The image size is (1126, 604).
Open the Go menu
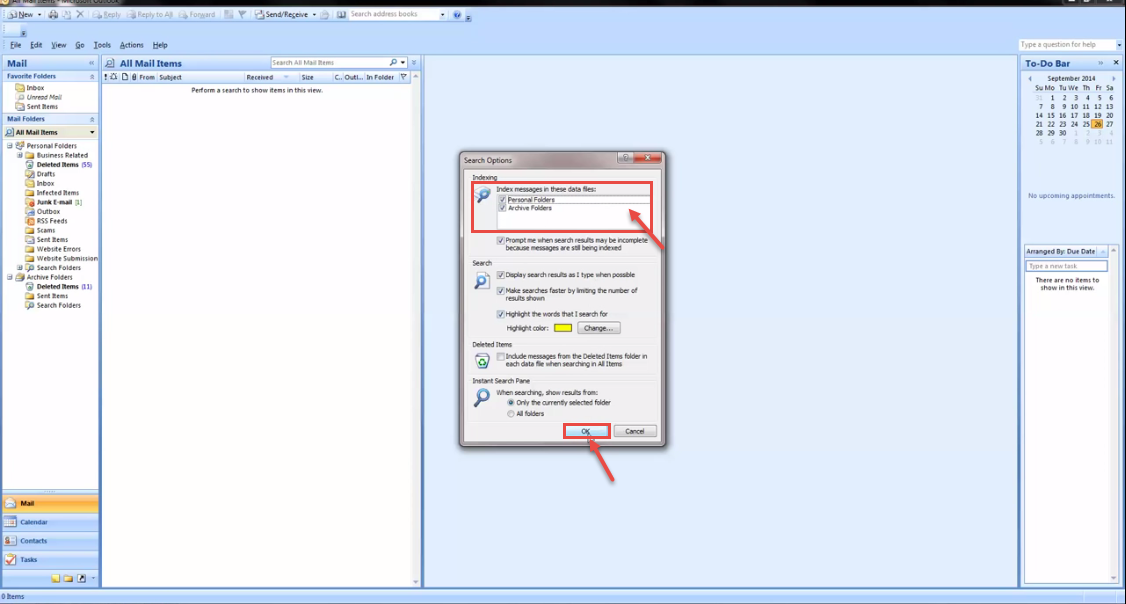[80, 45]
